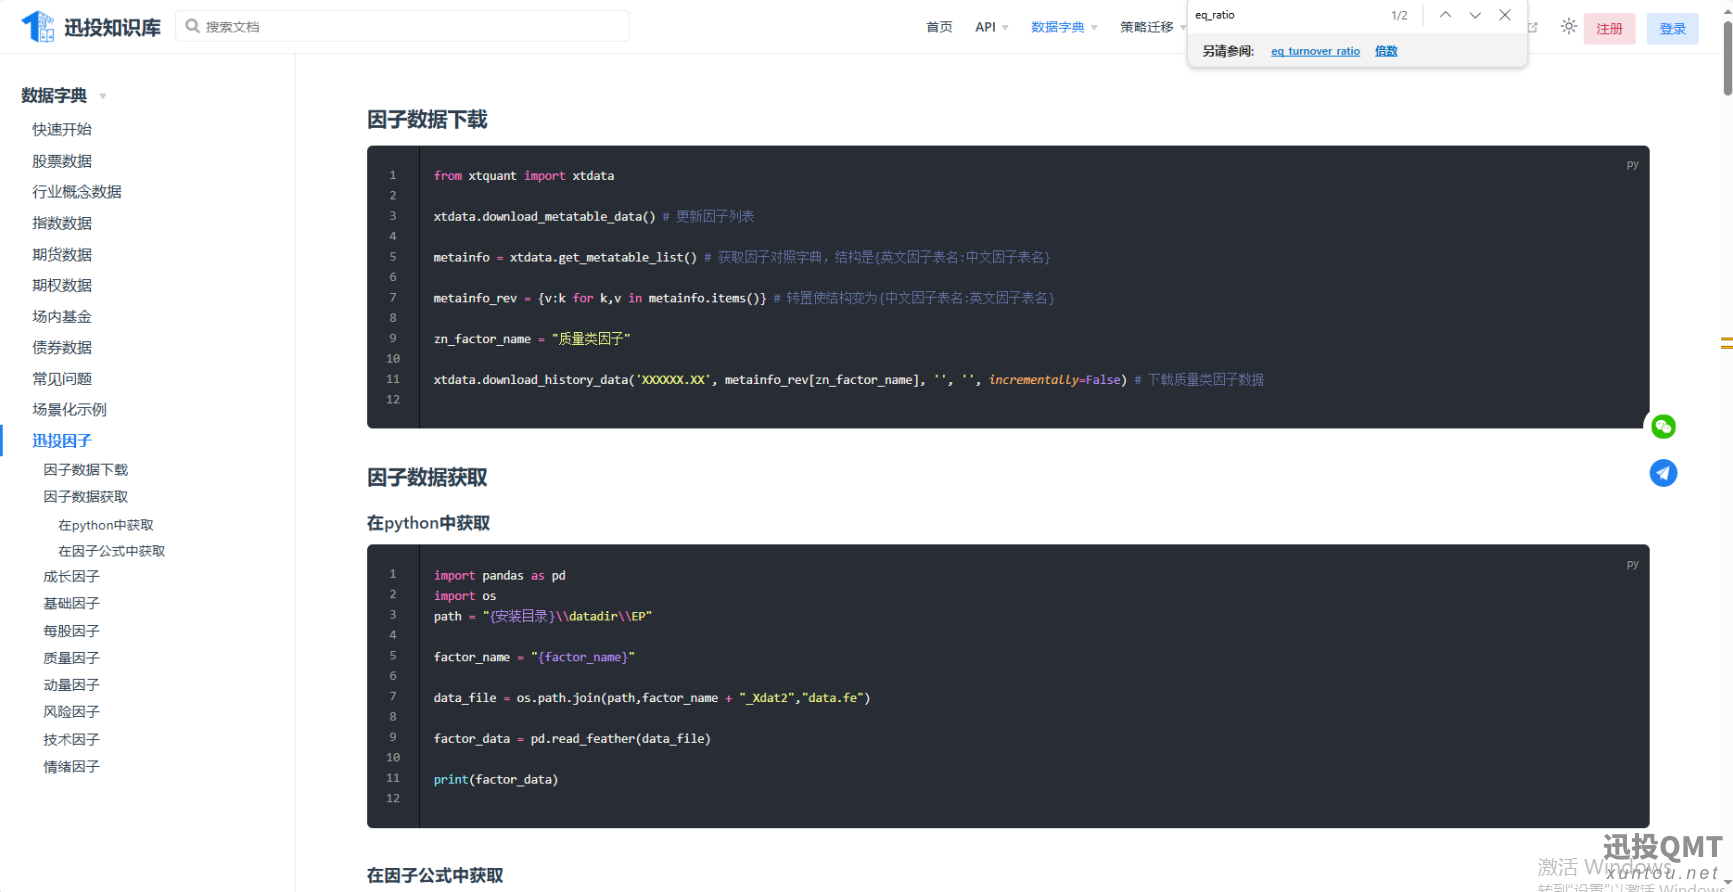Open 场内基金 in the sidebar
The width and height of the screenshot is (1733, 892).
[x=62, y=317]
